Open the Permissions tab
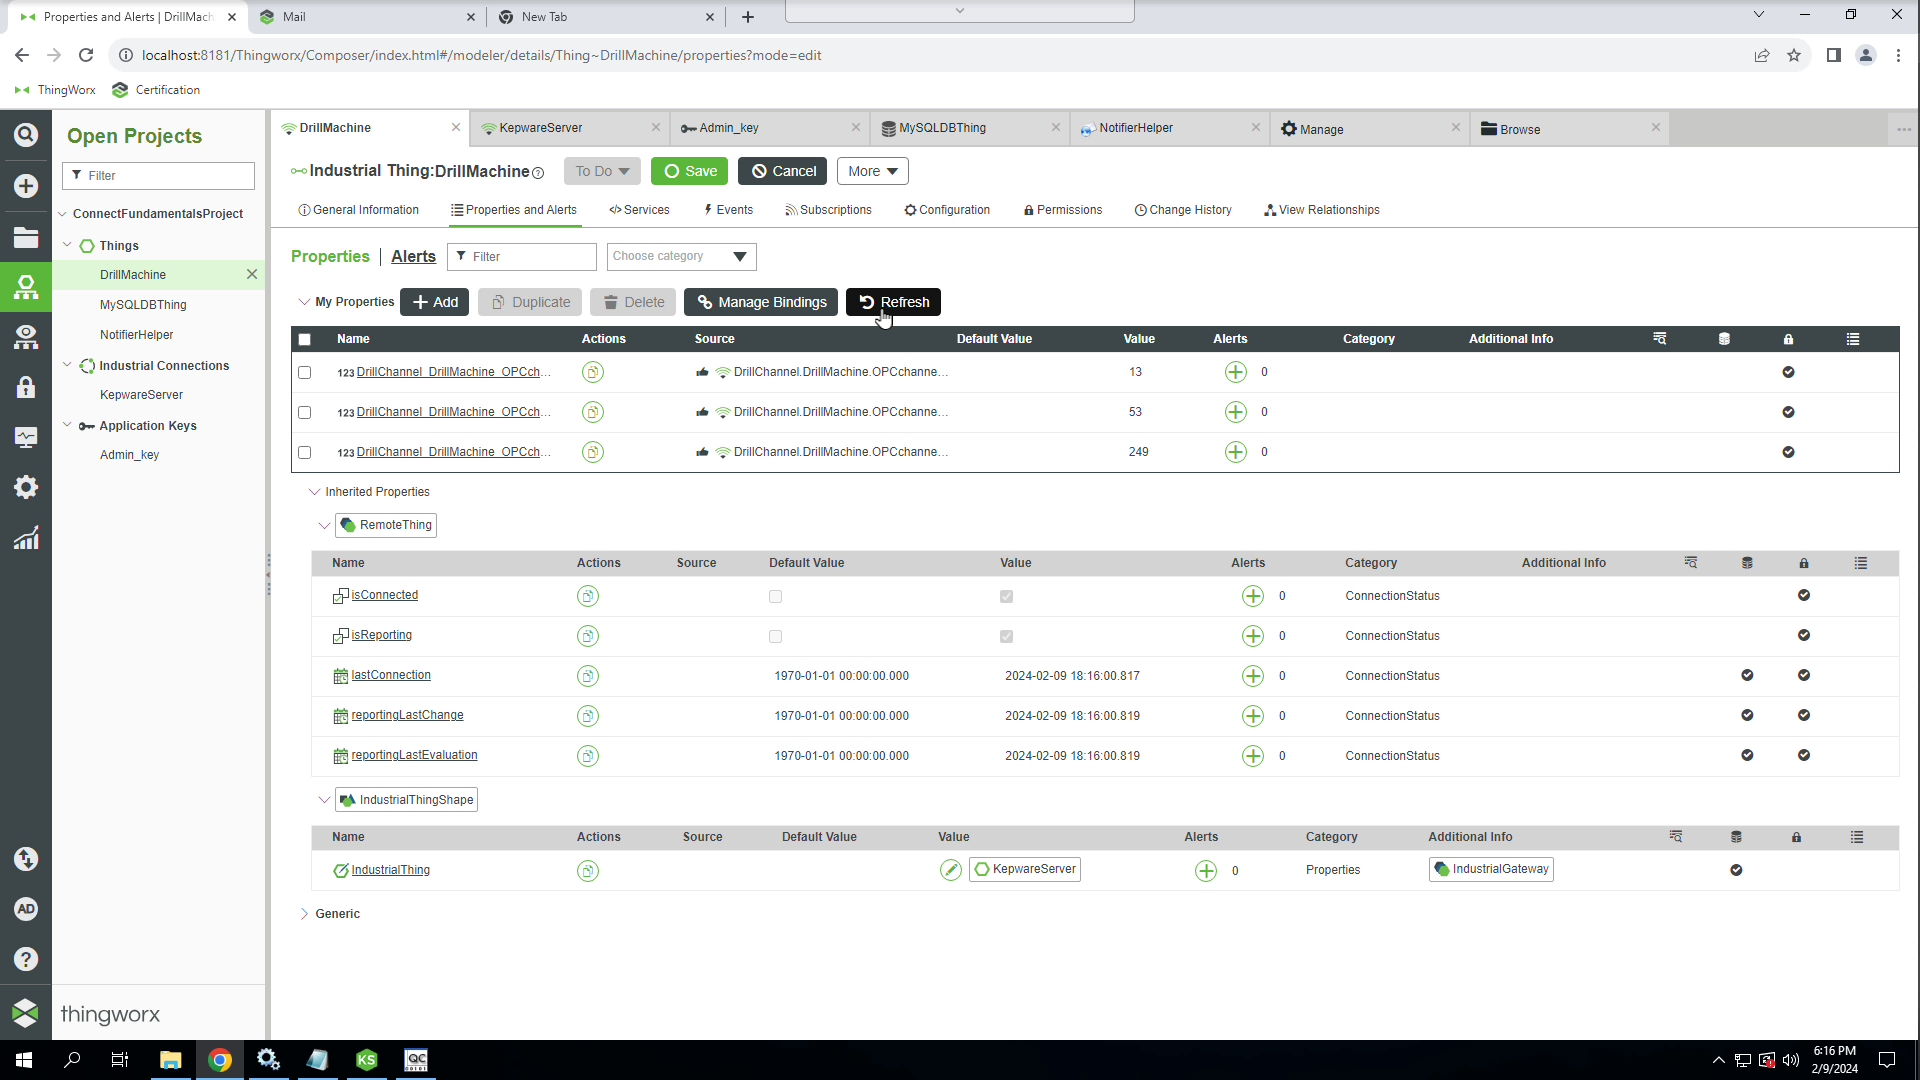This screenshot has height=1080, width=1920. (1063, 210)
